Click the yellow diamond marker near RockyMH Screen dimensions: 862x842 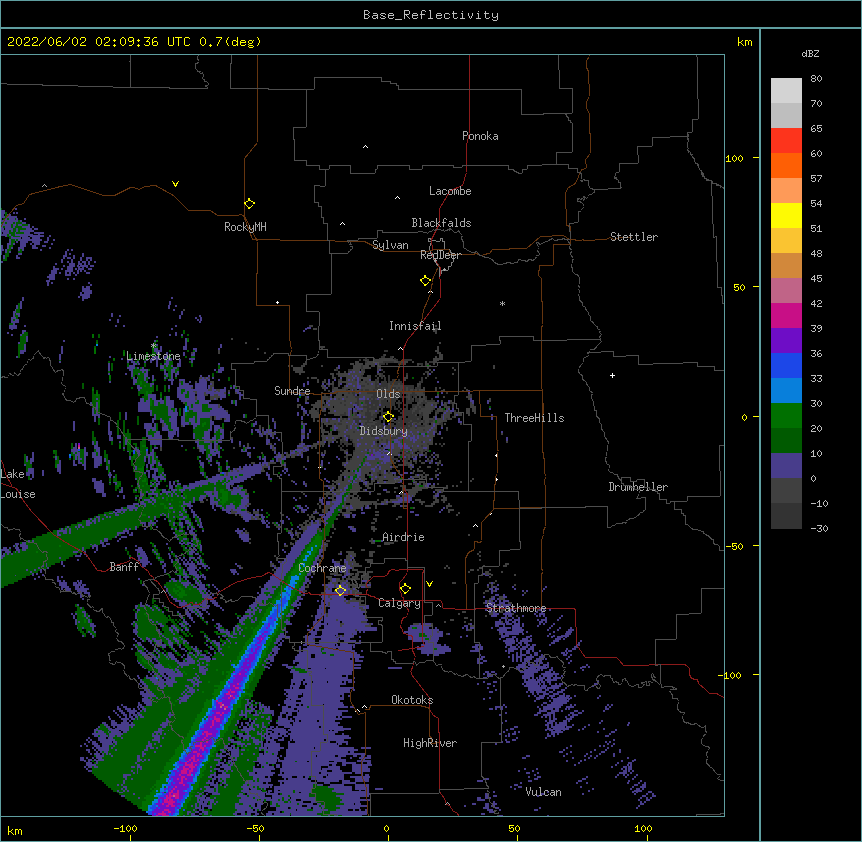tap(249, 204)
